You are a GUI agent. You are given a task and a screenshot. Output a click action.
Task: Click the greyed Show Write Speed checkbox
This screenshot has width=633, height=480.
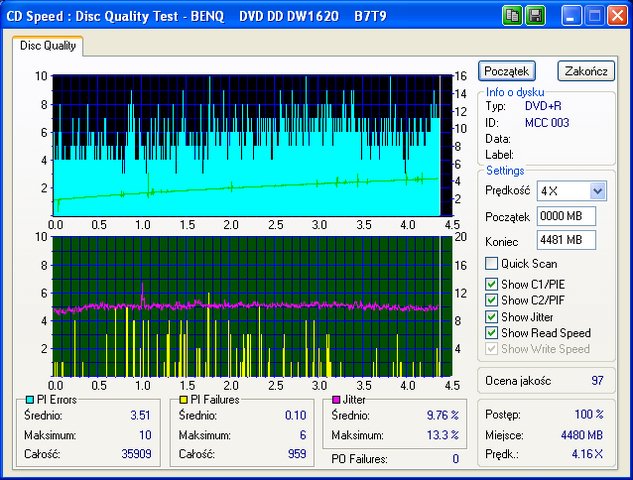point(491,349)
